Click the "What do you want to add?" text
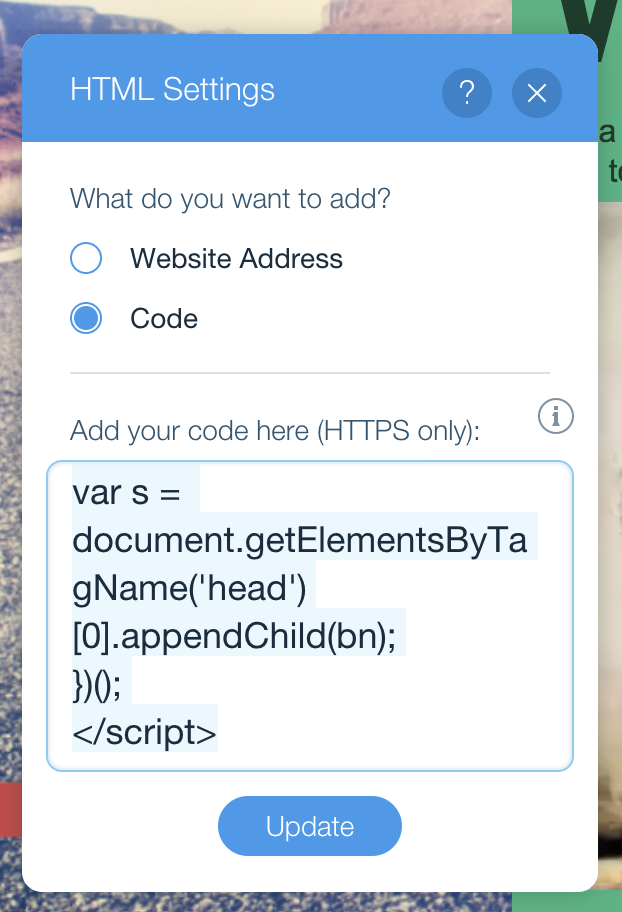Viewport: 622px width, 912px height. point(230,197)
